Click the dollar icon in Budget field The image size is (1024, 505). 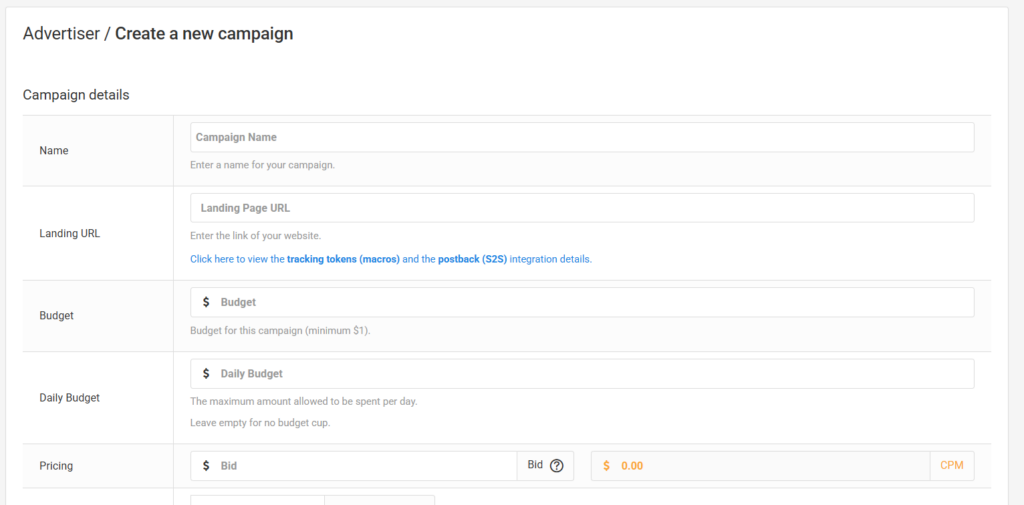click(x=206, y=302)
